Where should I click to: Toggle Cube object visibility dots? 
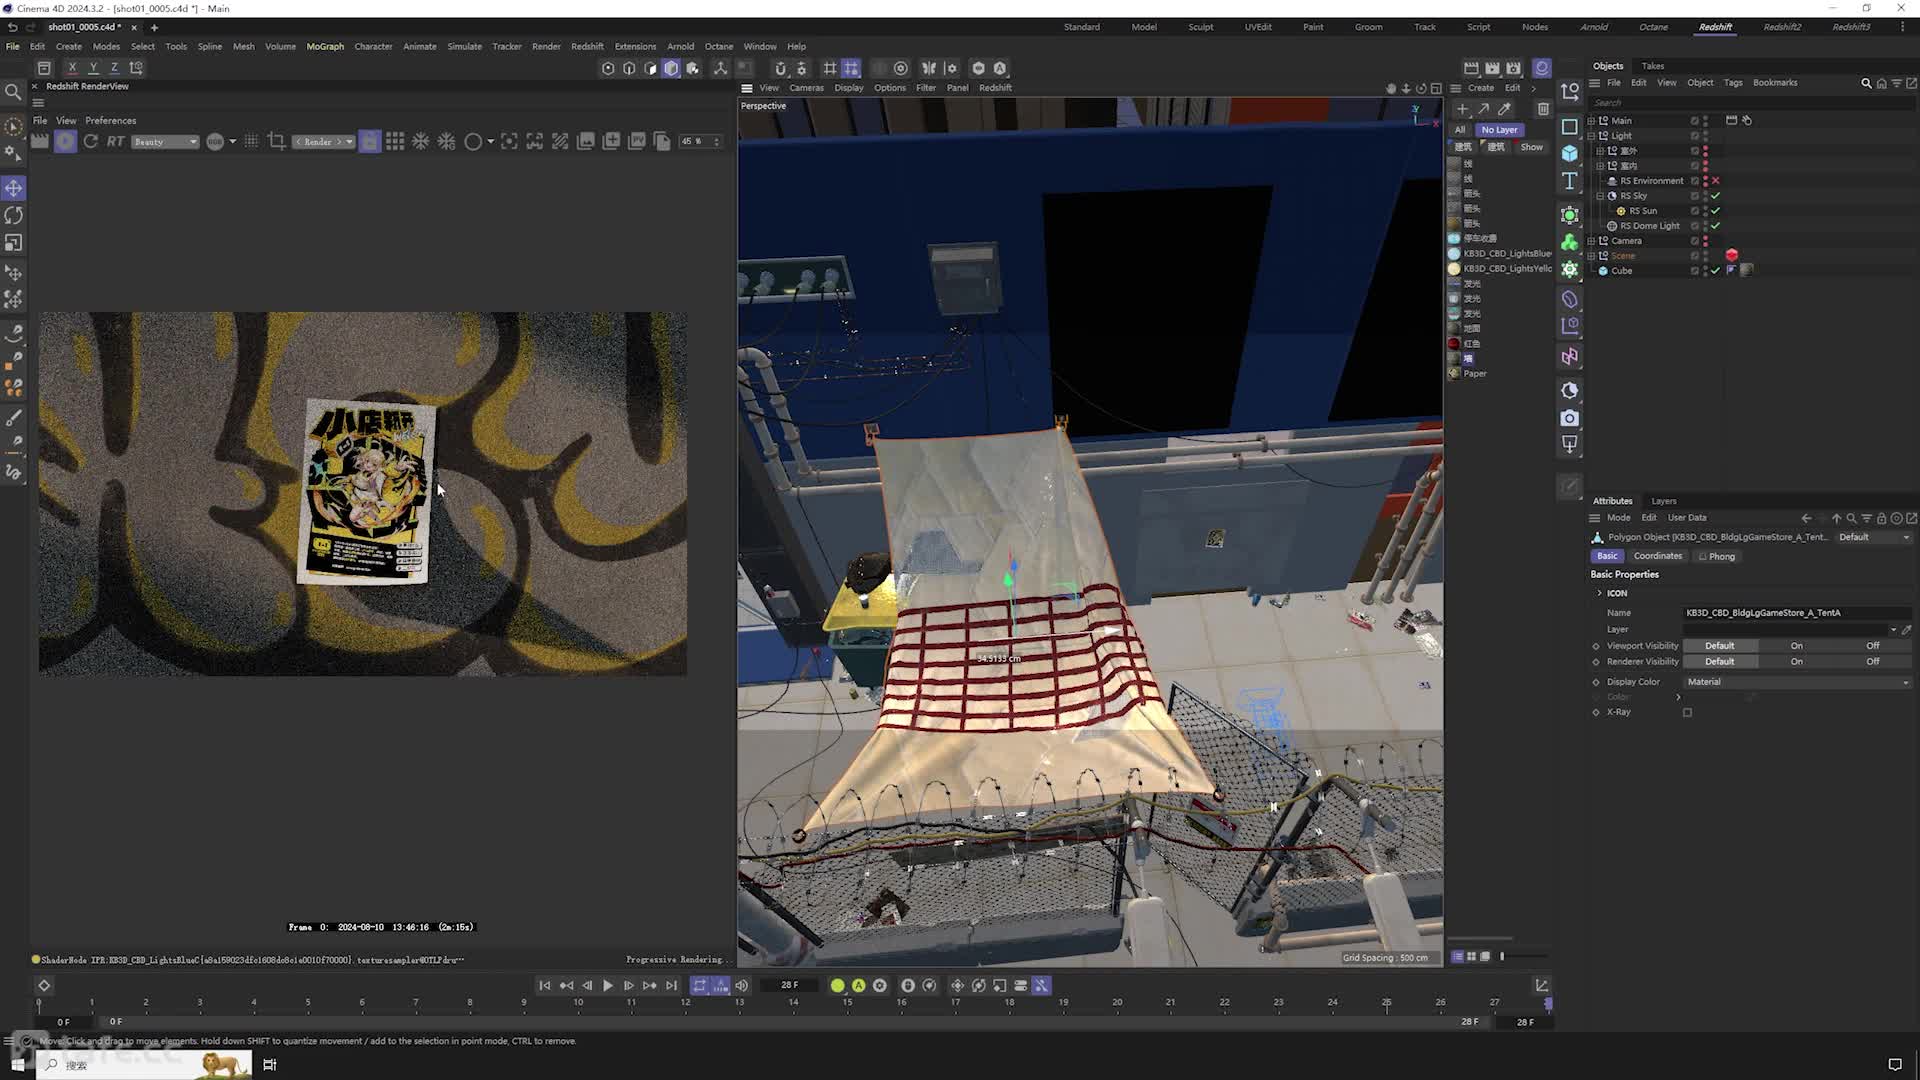point(1705,271)
